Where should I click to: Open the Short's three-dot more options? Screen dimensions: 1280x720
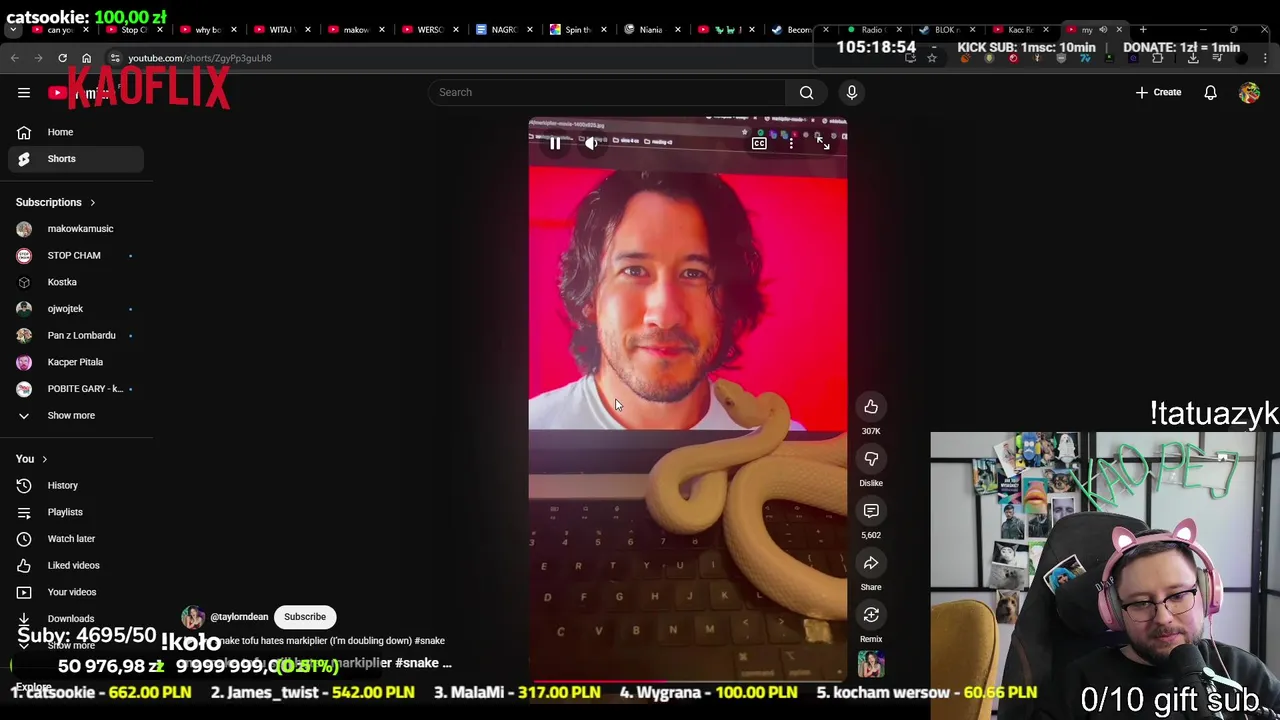pos(791,143)
